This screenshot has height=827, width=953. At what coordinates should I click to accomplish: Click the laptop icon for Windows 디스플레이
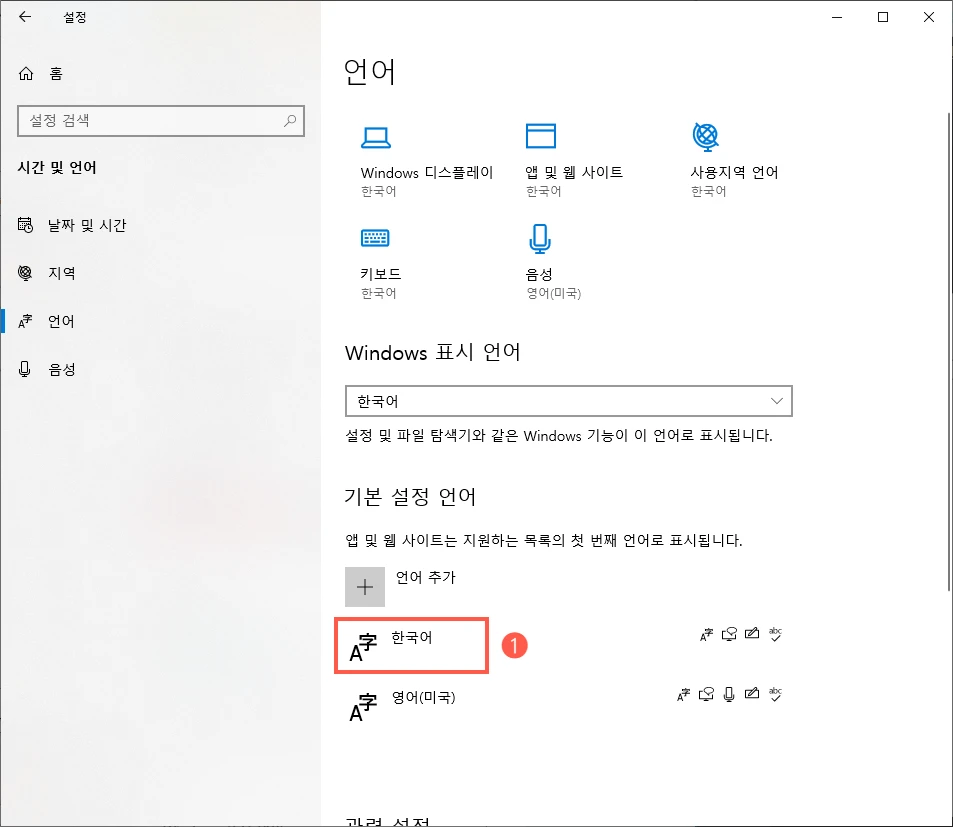pos(376,137)
